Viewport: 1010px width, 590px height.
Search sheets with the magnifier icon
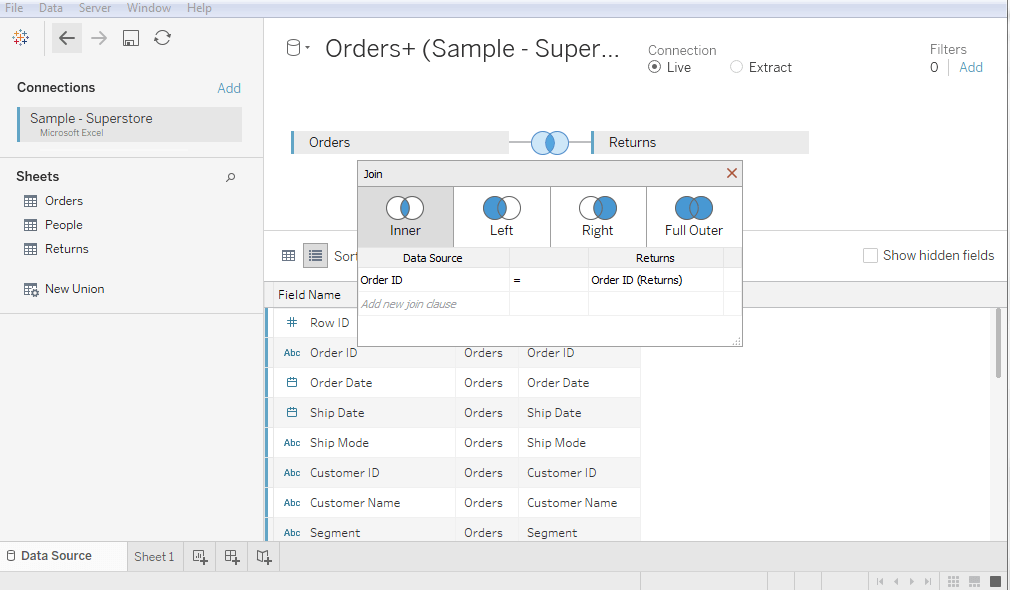coord(231,177)
